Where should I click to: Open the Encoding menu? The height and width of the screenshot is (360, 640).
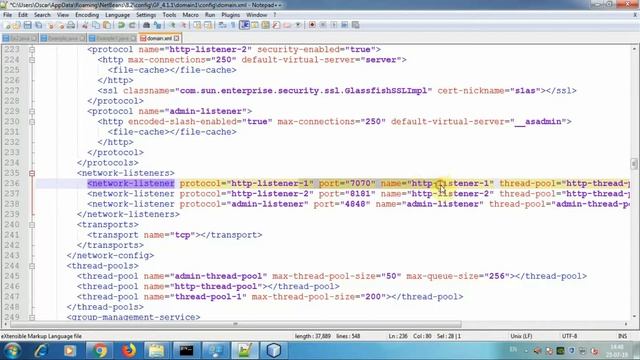coord(87,15)
